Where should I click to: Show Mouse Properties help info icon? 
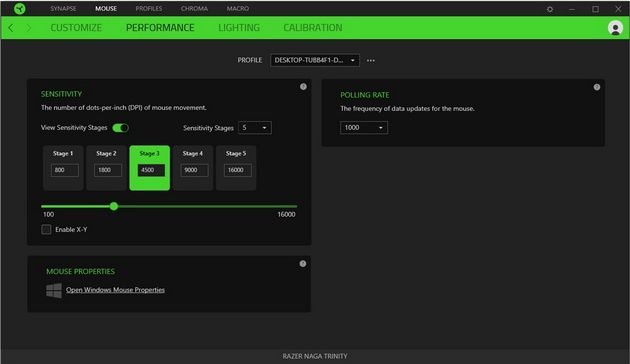pyautogui.click(x=303, y=264)
